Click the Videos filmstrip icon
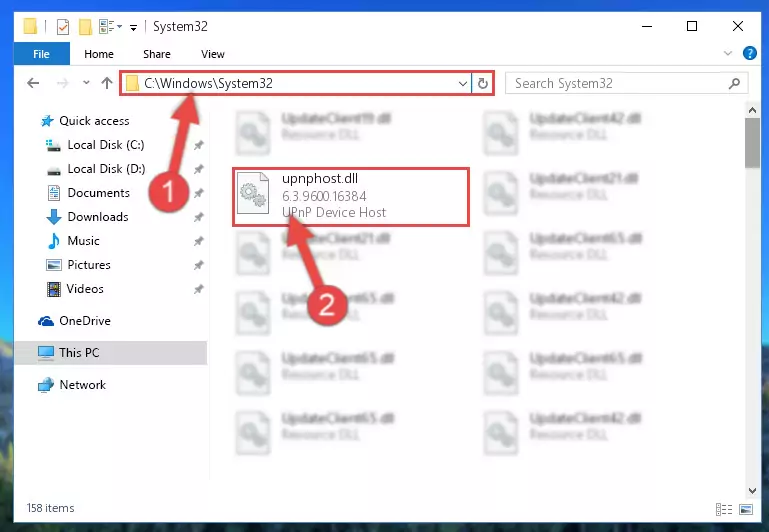This screenshot has width=769, height=532. (x=53, y=289)
